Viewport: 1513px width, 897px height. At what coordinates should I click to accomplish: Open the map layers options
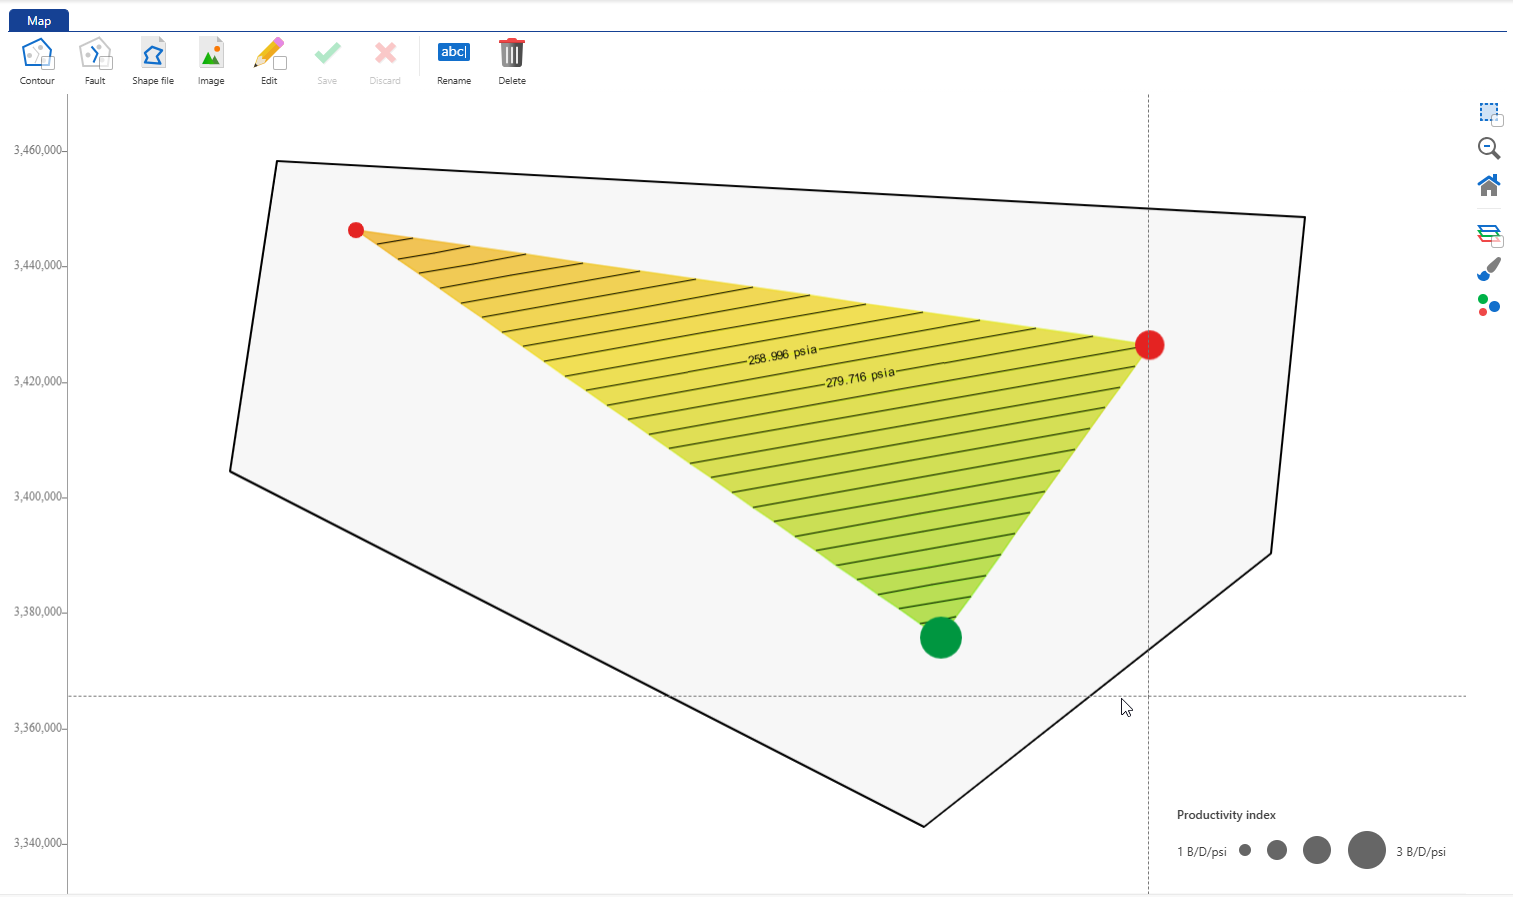(x=1490, y=235)
